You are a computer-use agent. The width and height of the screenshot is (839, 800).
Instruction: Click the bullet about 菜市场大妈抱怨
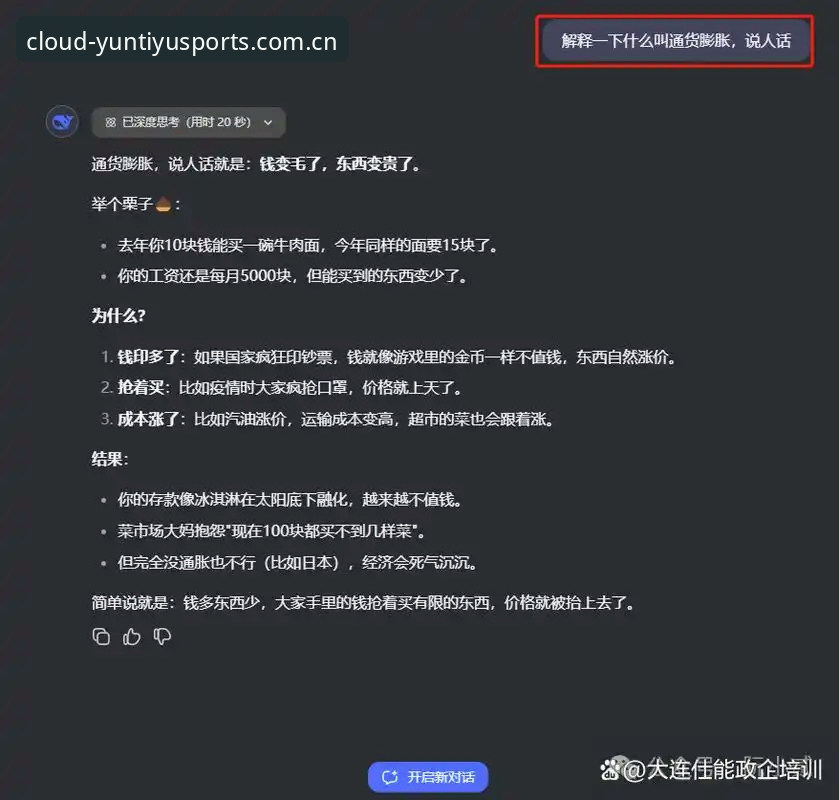point(272,531)
